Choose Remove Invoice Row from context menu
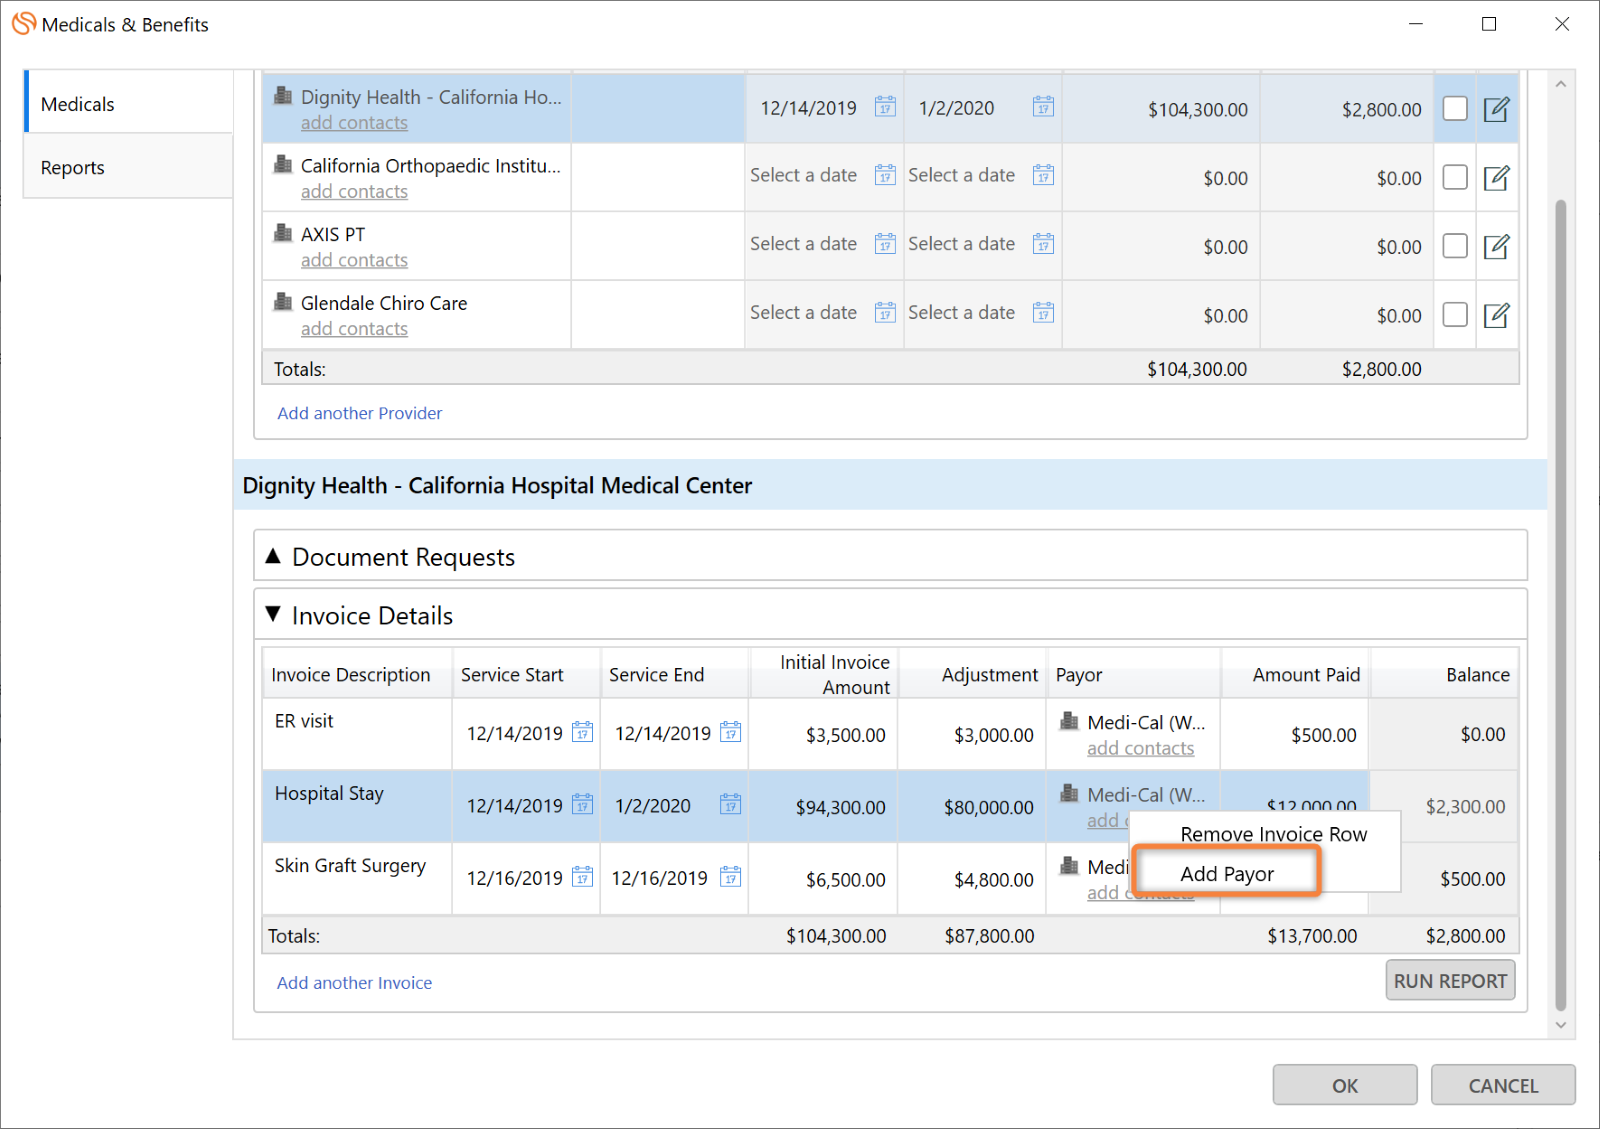 (x=1273, y=834)
